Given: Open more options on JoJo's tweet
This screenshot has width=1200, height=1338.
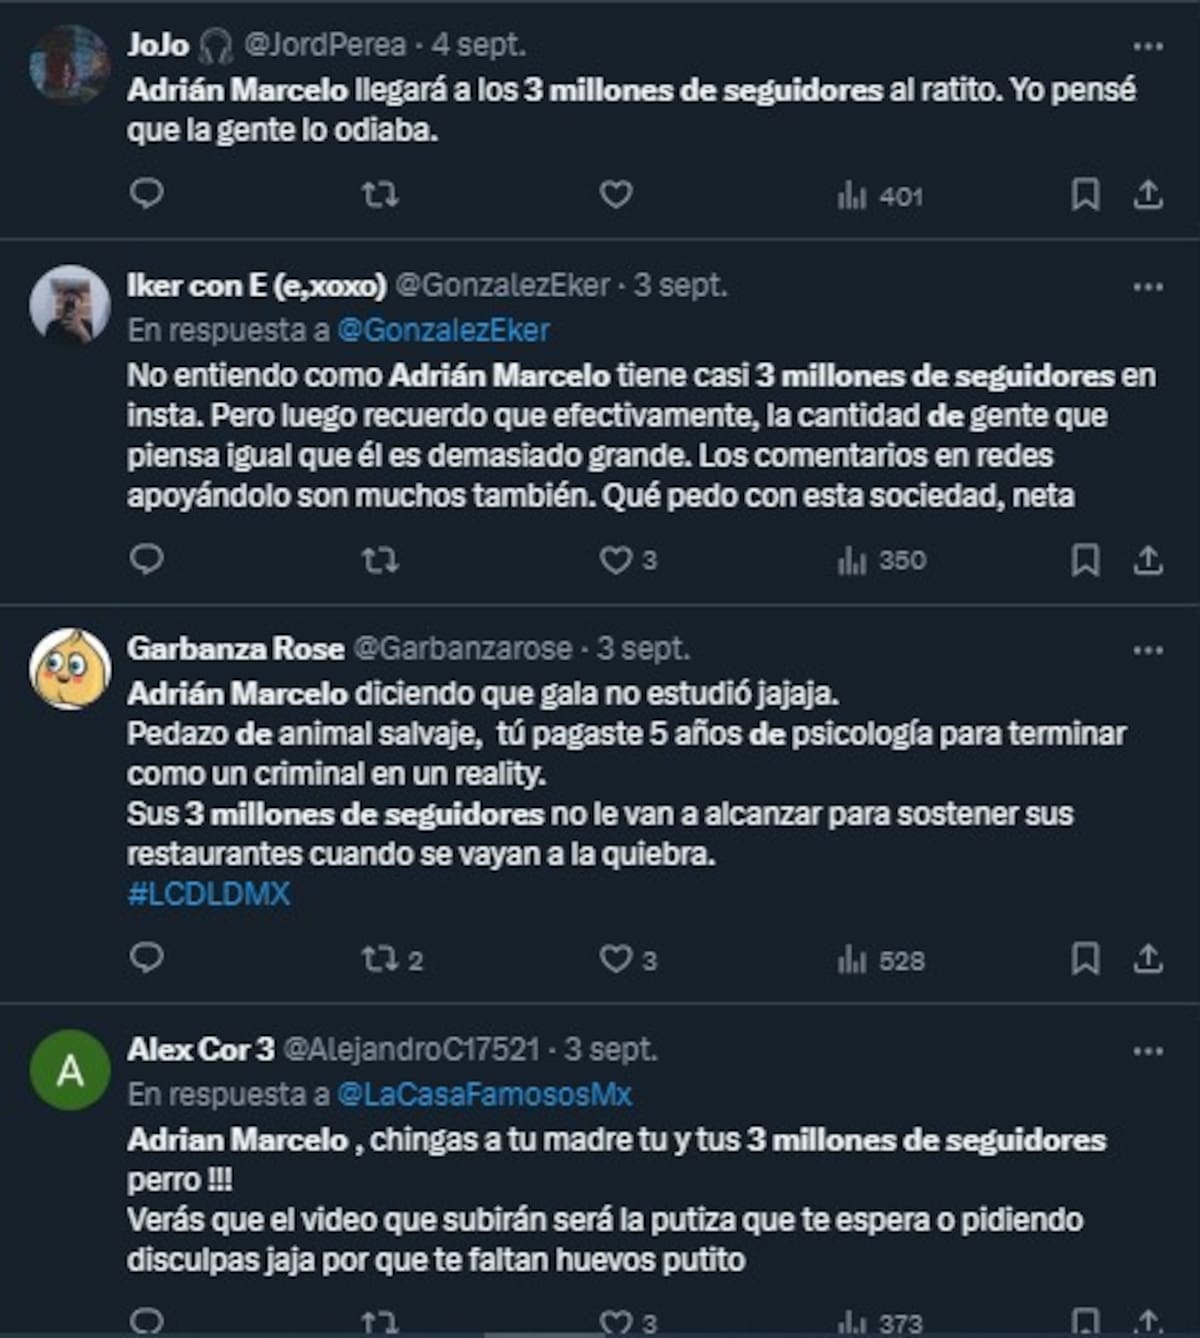Looking at the screenshot, I should [1148, 46].
